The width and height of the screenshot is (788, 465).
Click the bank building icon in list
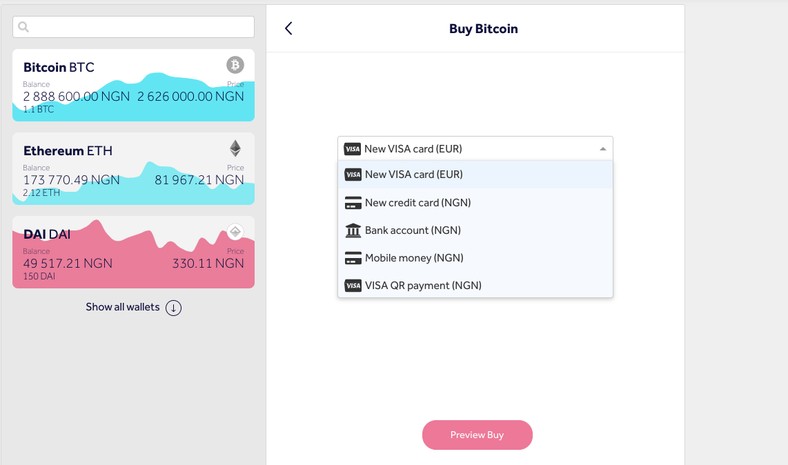click(353, 230)
